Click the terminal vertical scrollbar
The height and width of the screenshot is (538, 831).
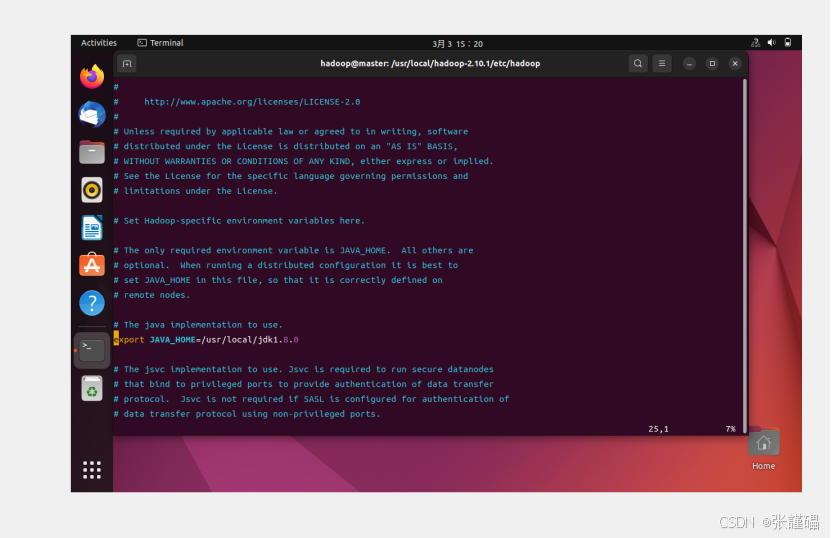[x=745, y=256]
